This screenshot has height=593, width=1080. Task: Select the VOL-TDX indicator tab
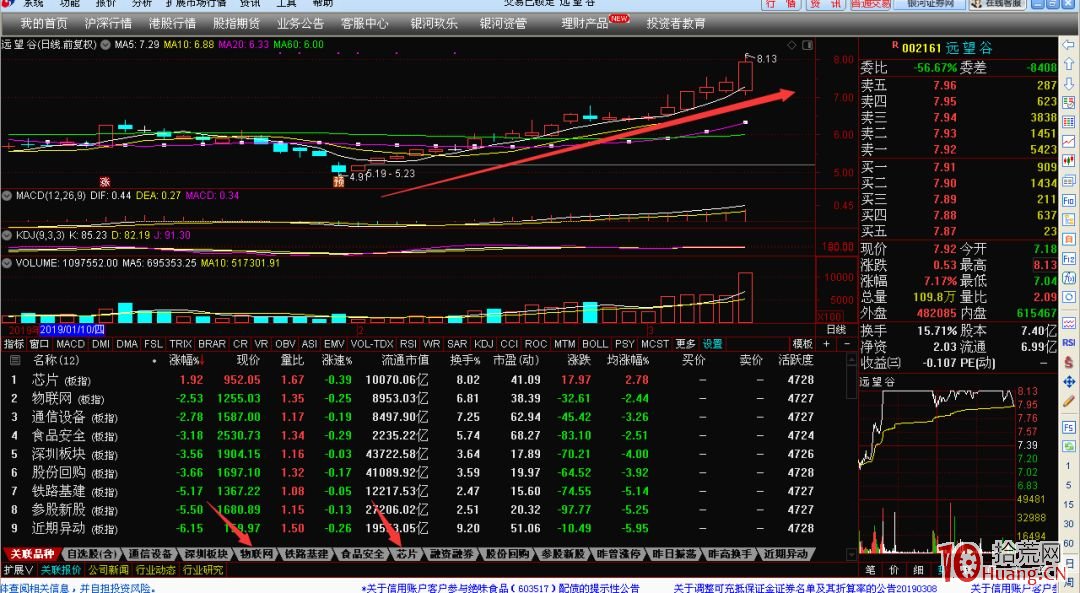click(x=372, y=344)
